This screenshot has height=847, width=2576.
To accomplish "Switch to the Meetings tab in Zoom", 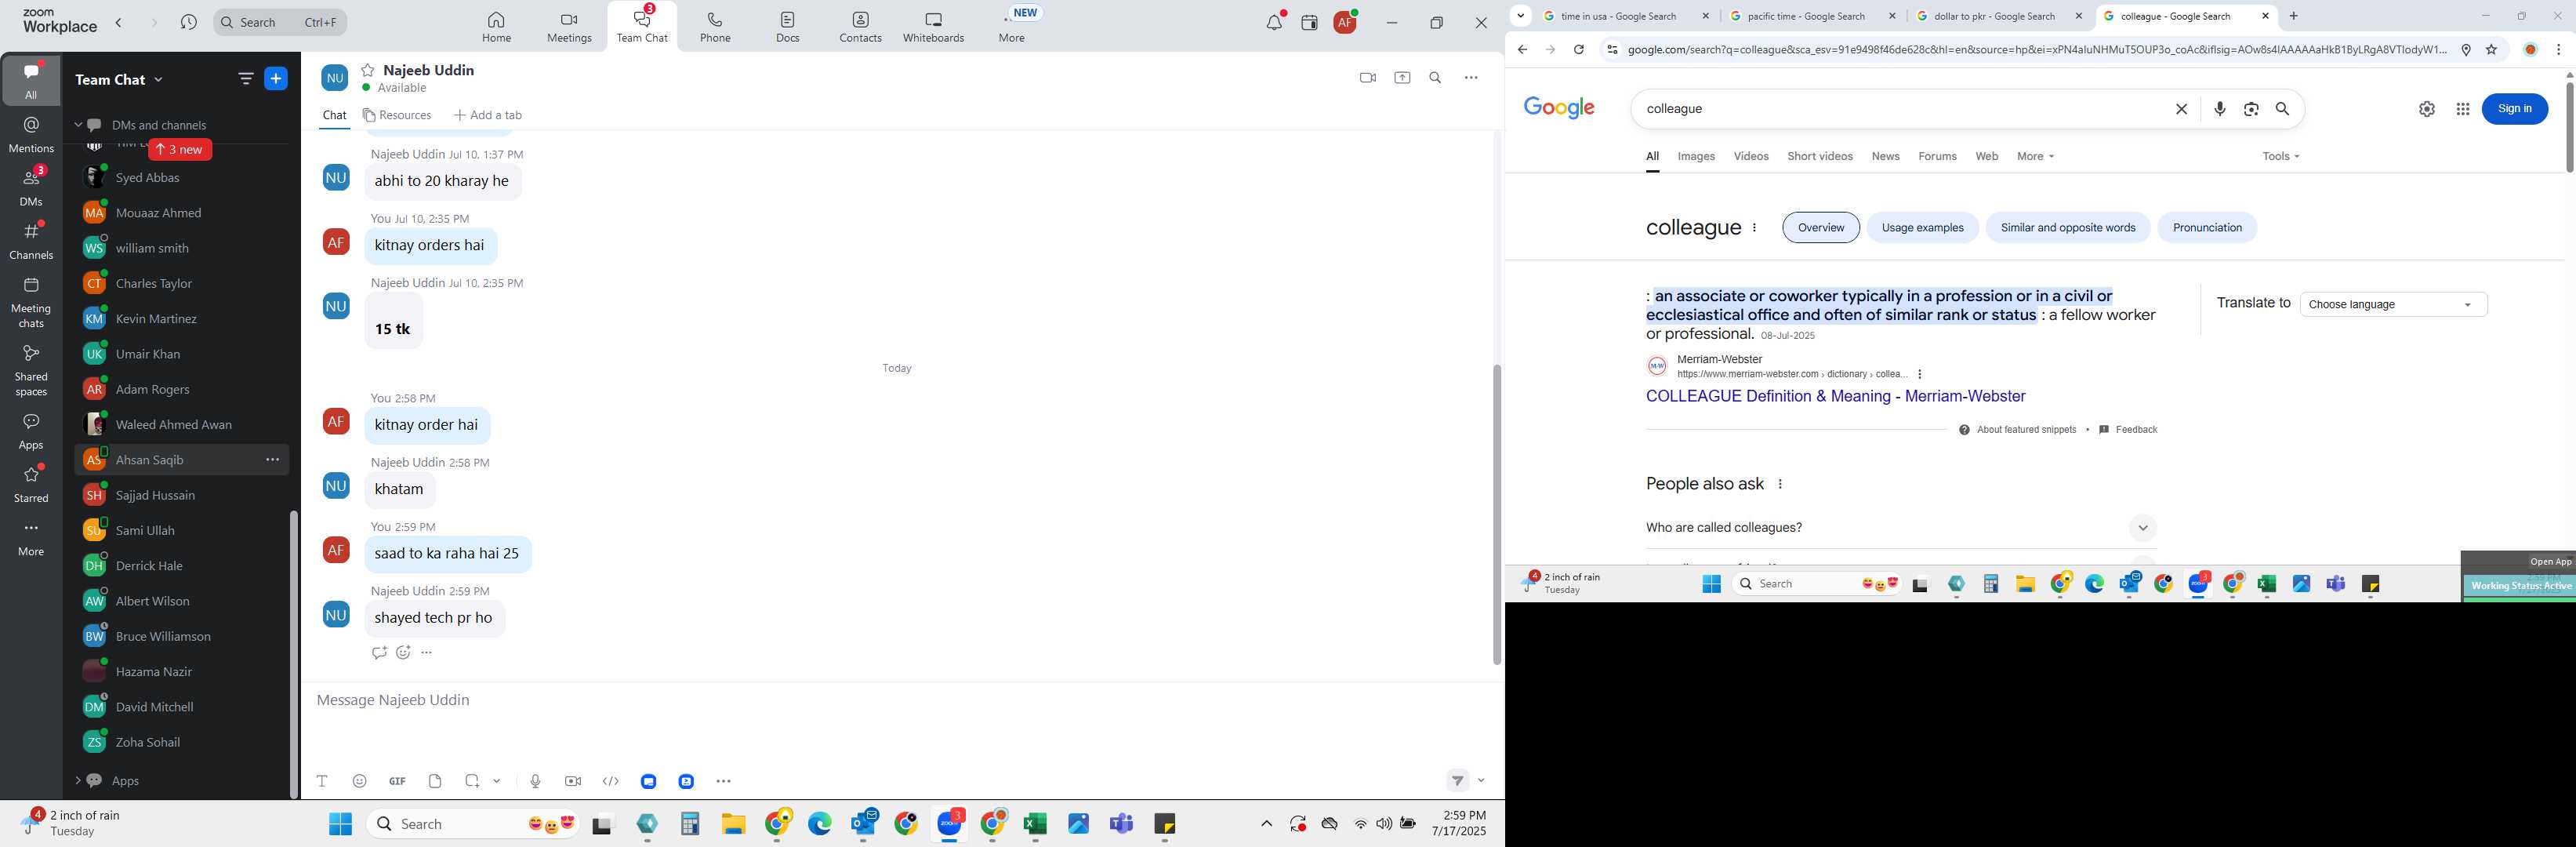I will 569,27.
